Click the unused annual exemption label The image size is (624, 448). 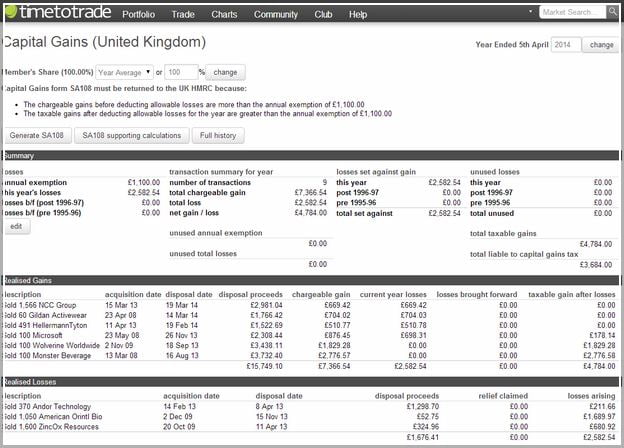click(x=216, y=233)
